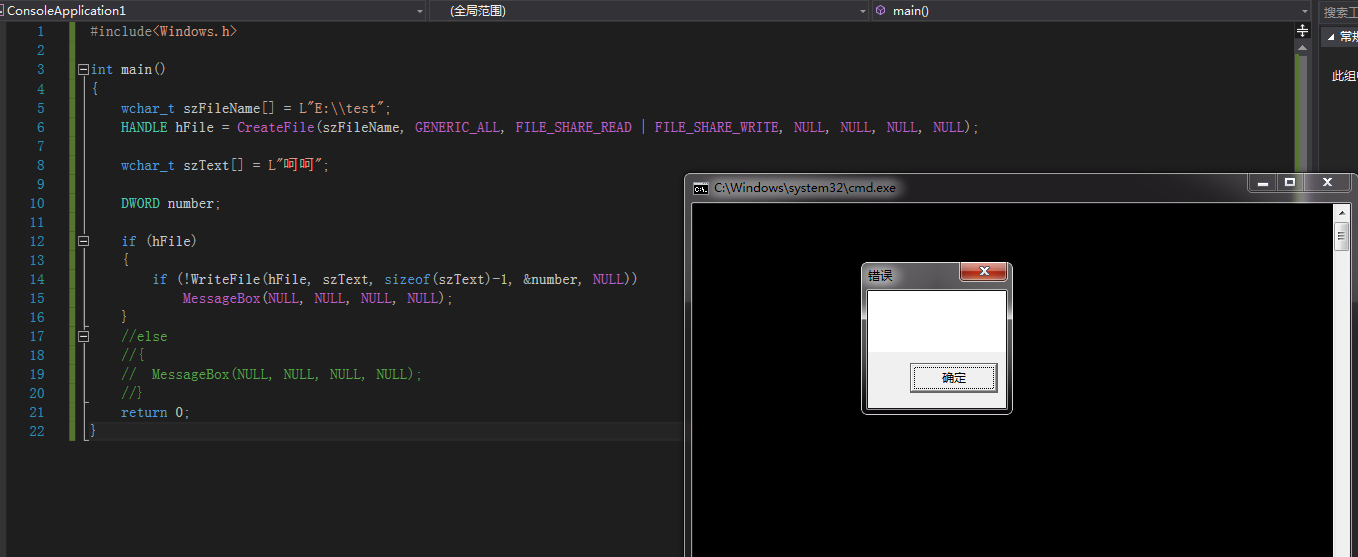Click FILE_SHARE_WRITE in the code
Screen dimensions: 1358x557
(x=716, y=128)
